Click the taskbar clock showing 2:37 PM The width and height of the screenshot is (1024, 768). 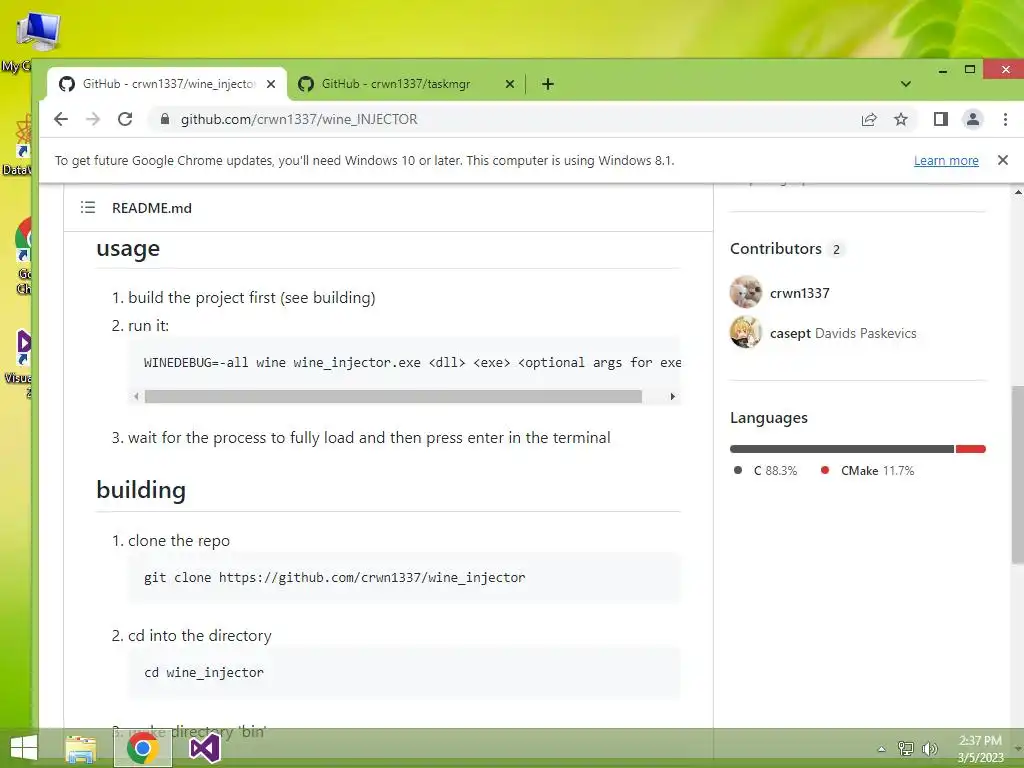980,749
